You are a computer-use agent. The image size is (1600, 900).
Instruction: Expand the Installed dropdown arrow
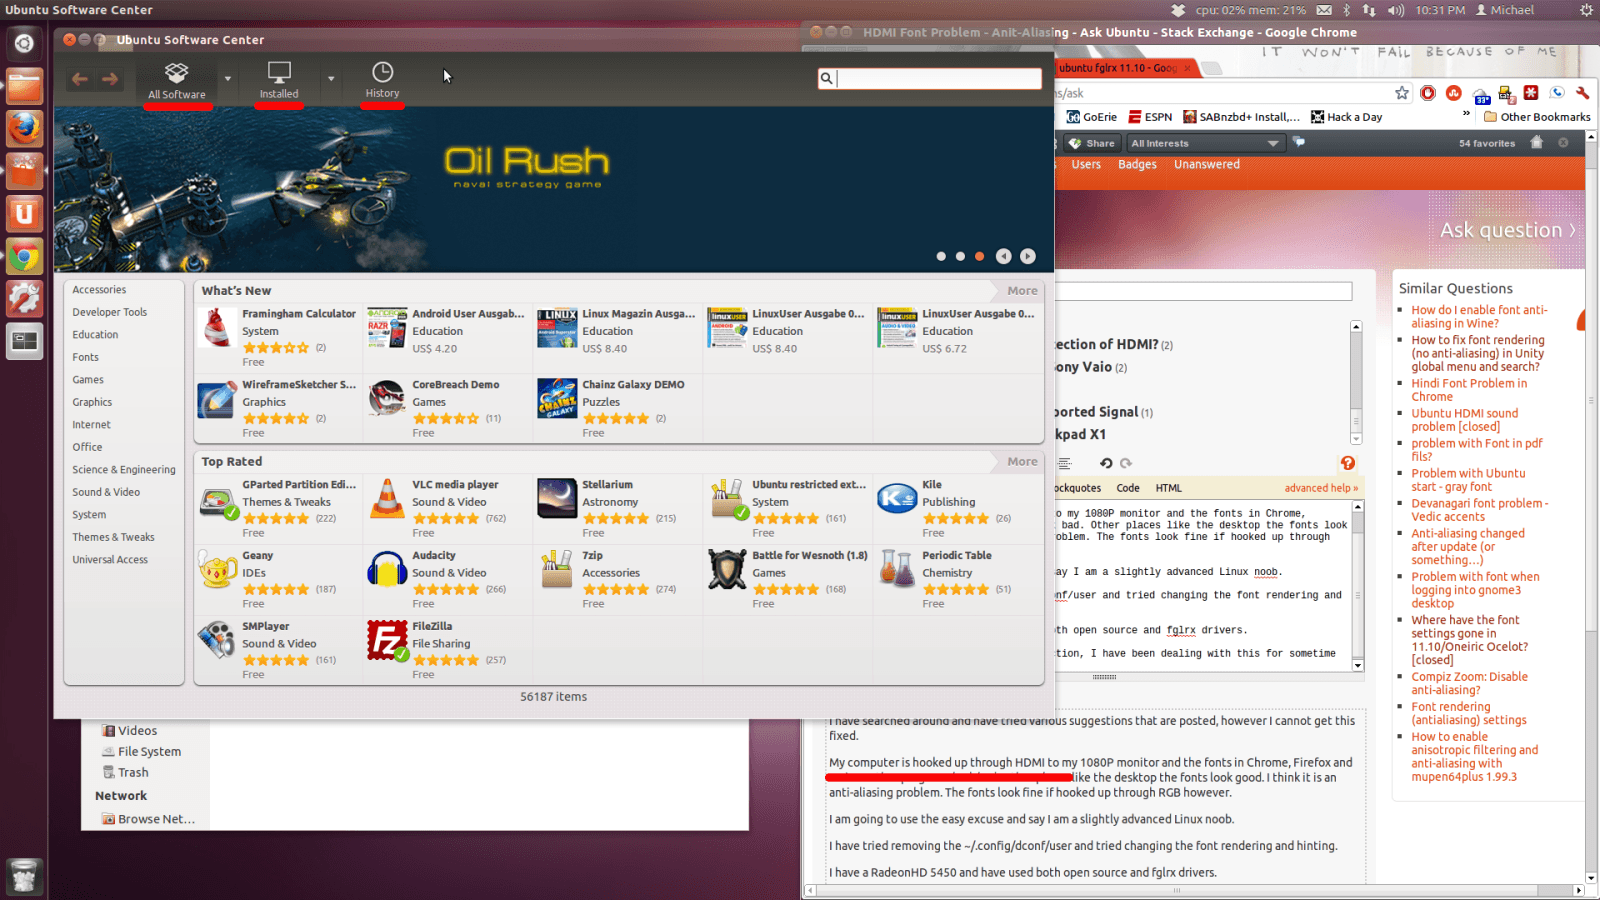pyautogui.click(x=331, y=79)
